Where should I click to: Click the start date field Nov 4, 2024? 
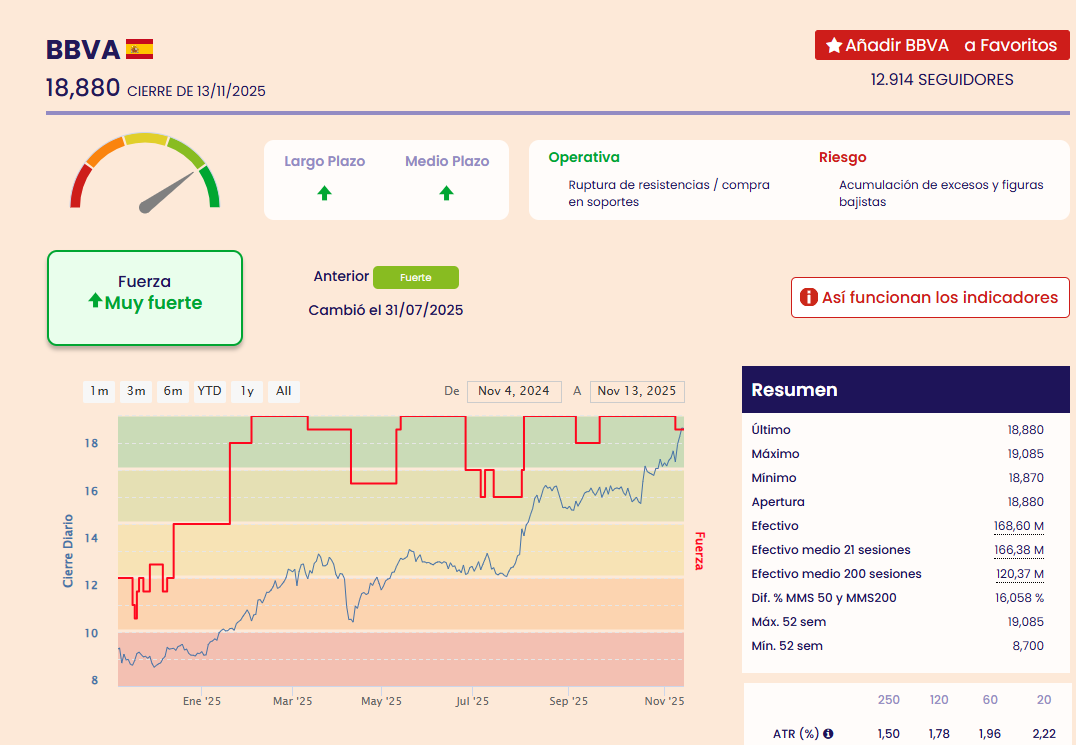coord(514,391)
